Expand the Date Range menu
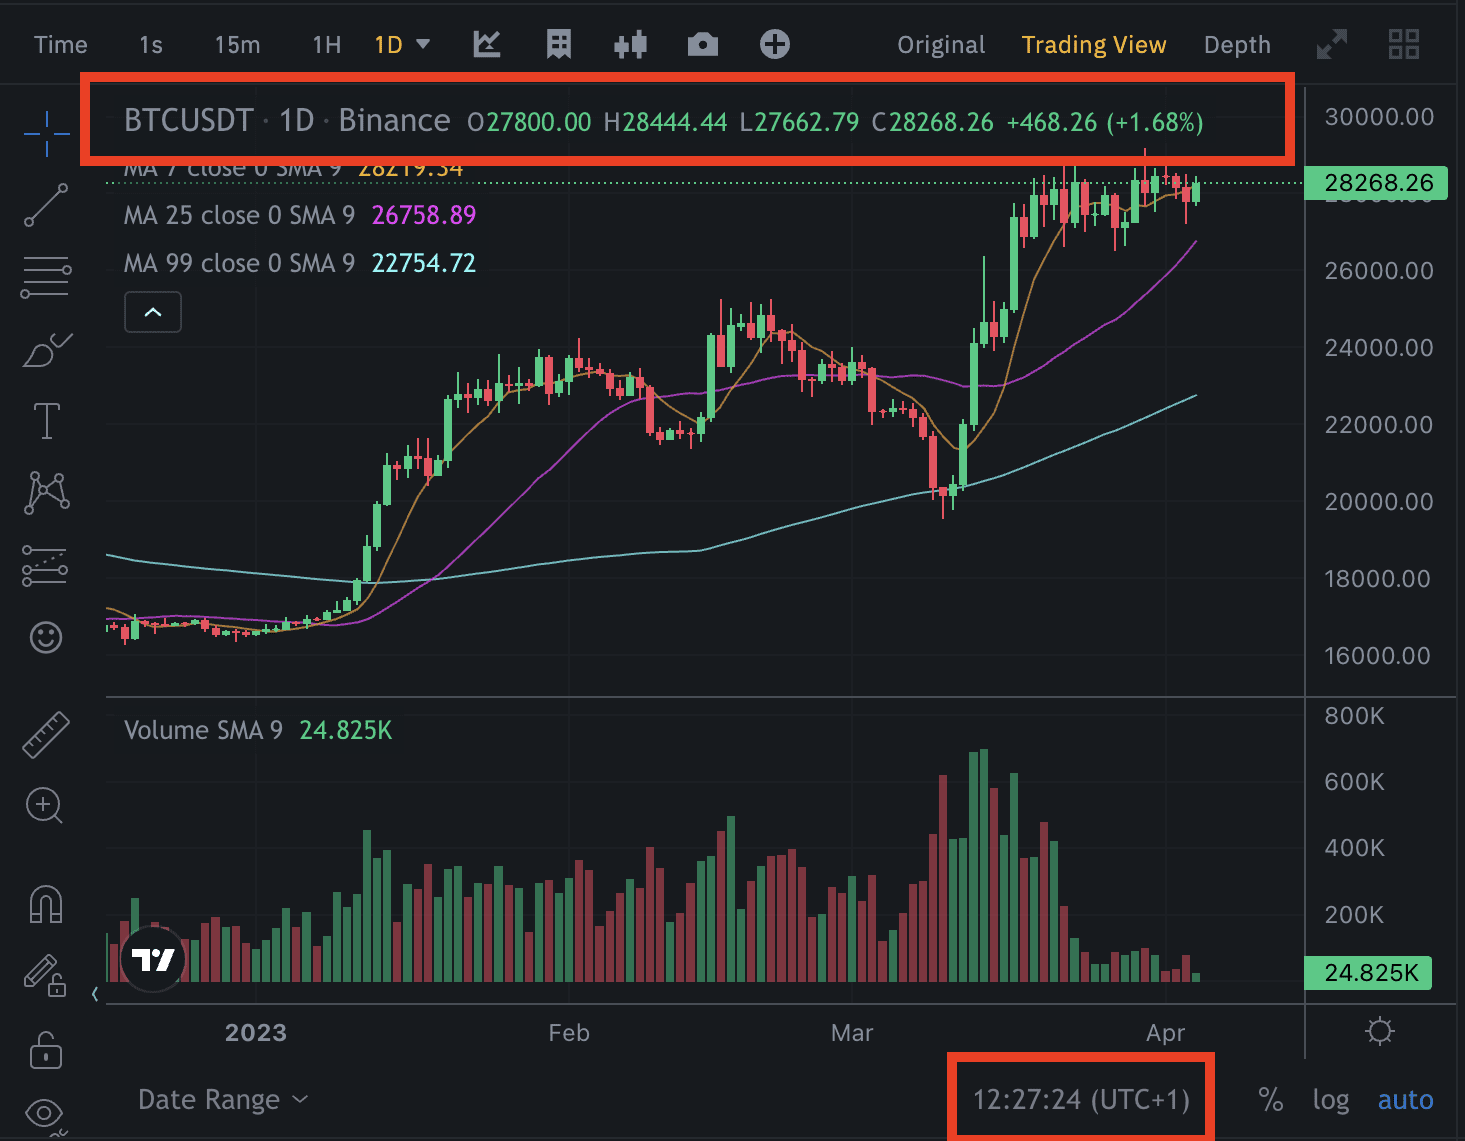 223,1099
